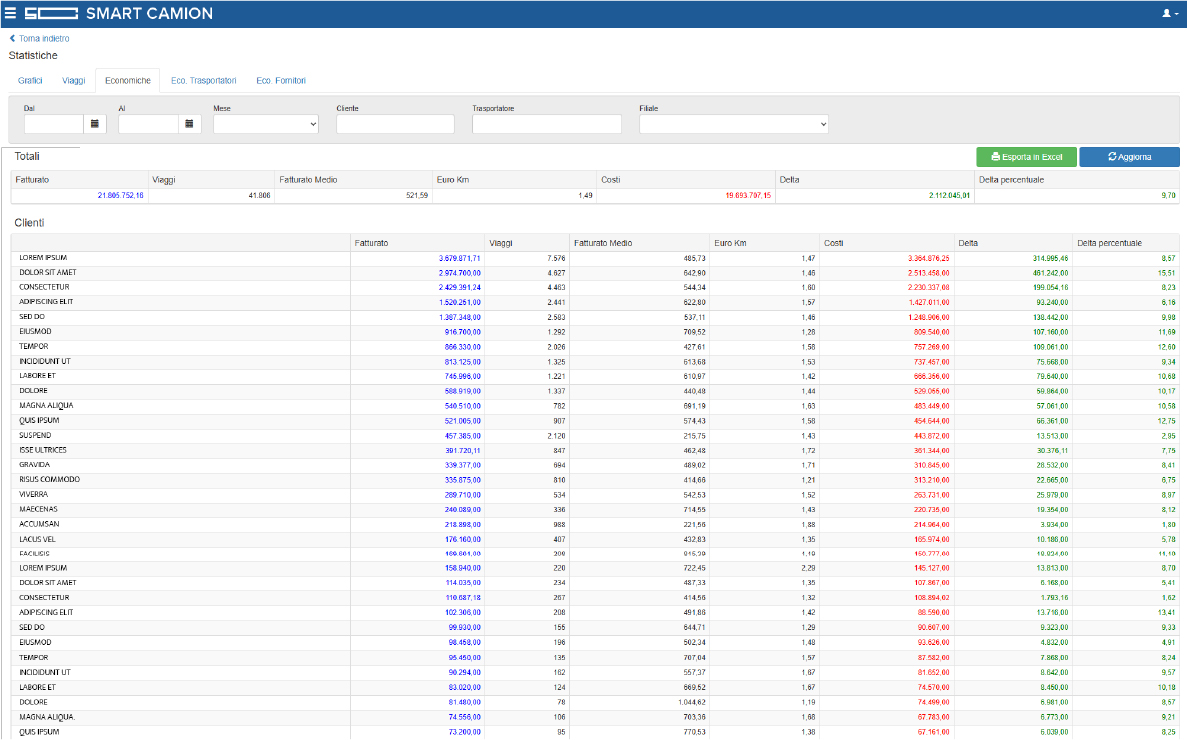Click Fatturato value 73.200,00

pos(464,732)
